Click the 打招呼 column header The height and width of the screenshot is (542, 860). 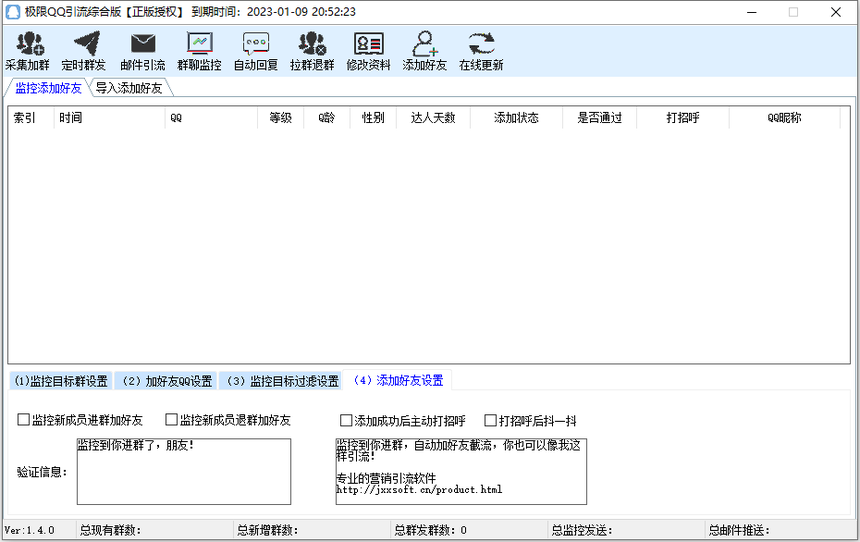[683, 117]
